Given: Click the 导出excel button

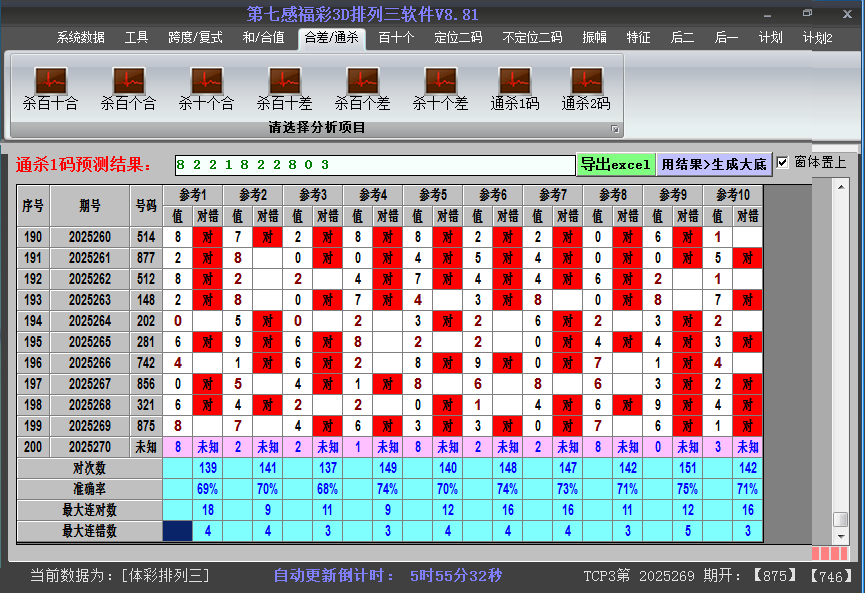Looking at the screenshot, I should 615,164.
